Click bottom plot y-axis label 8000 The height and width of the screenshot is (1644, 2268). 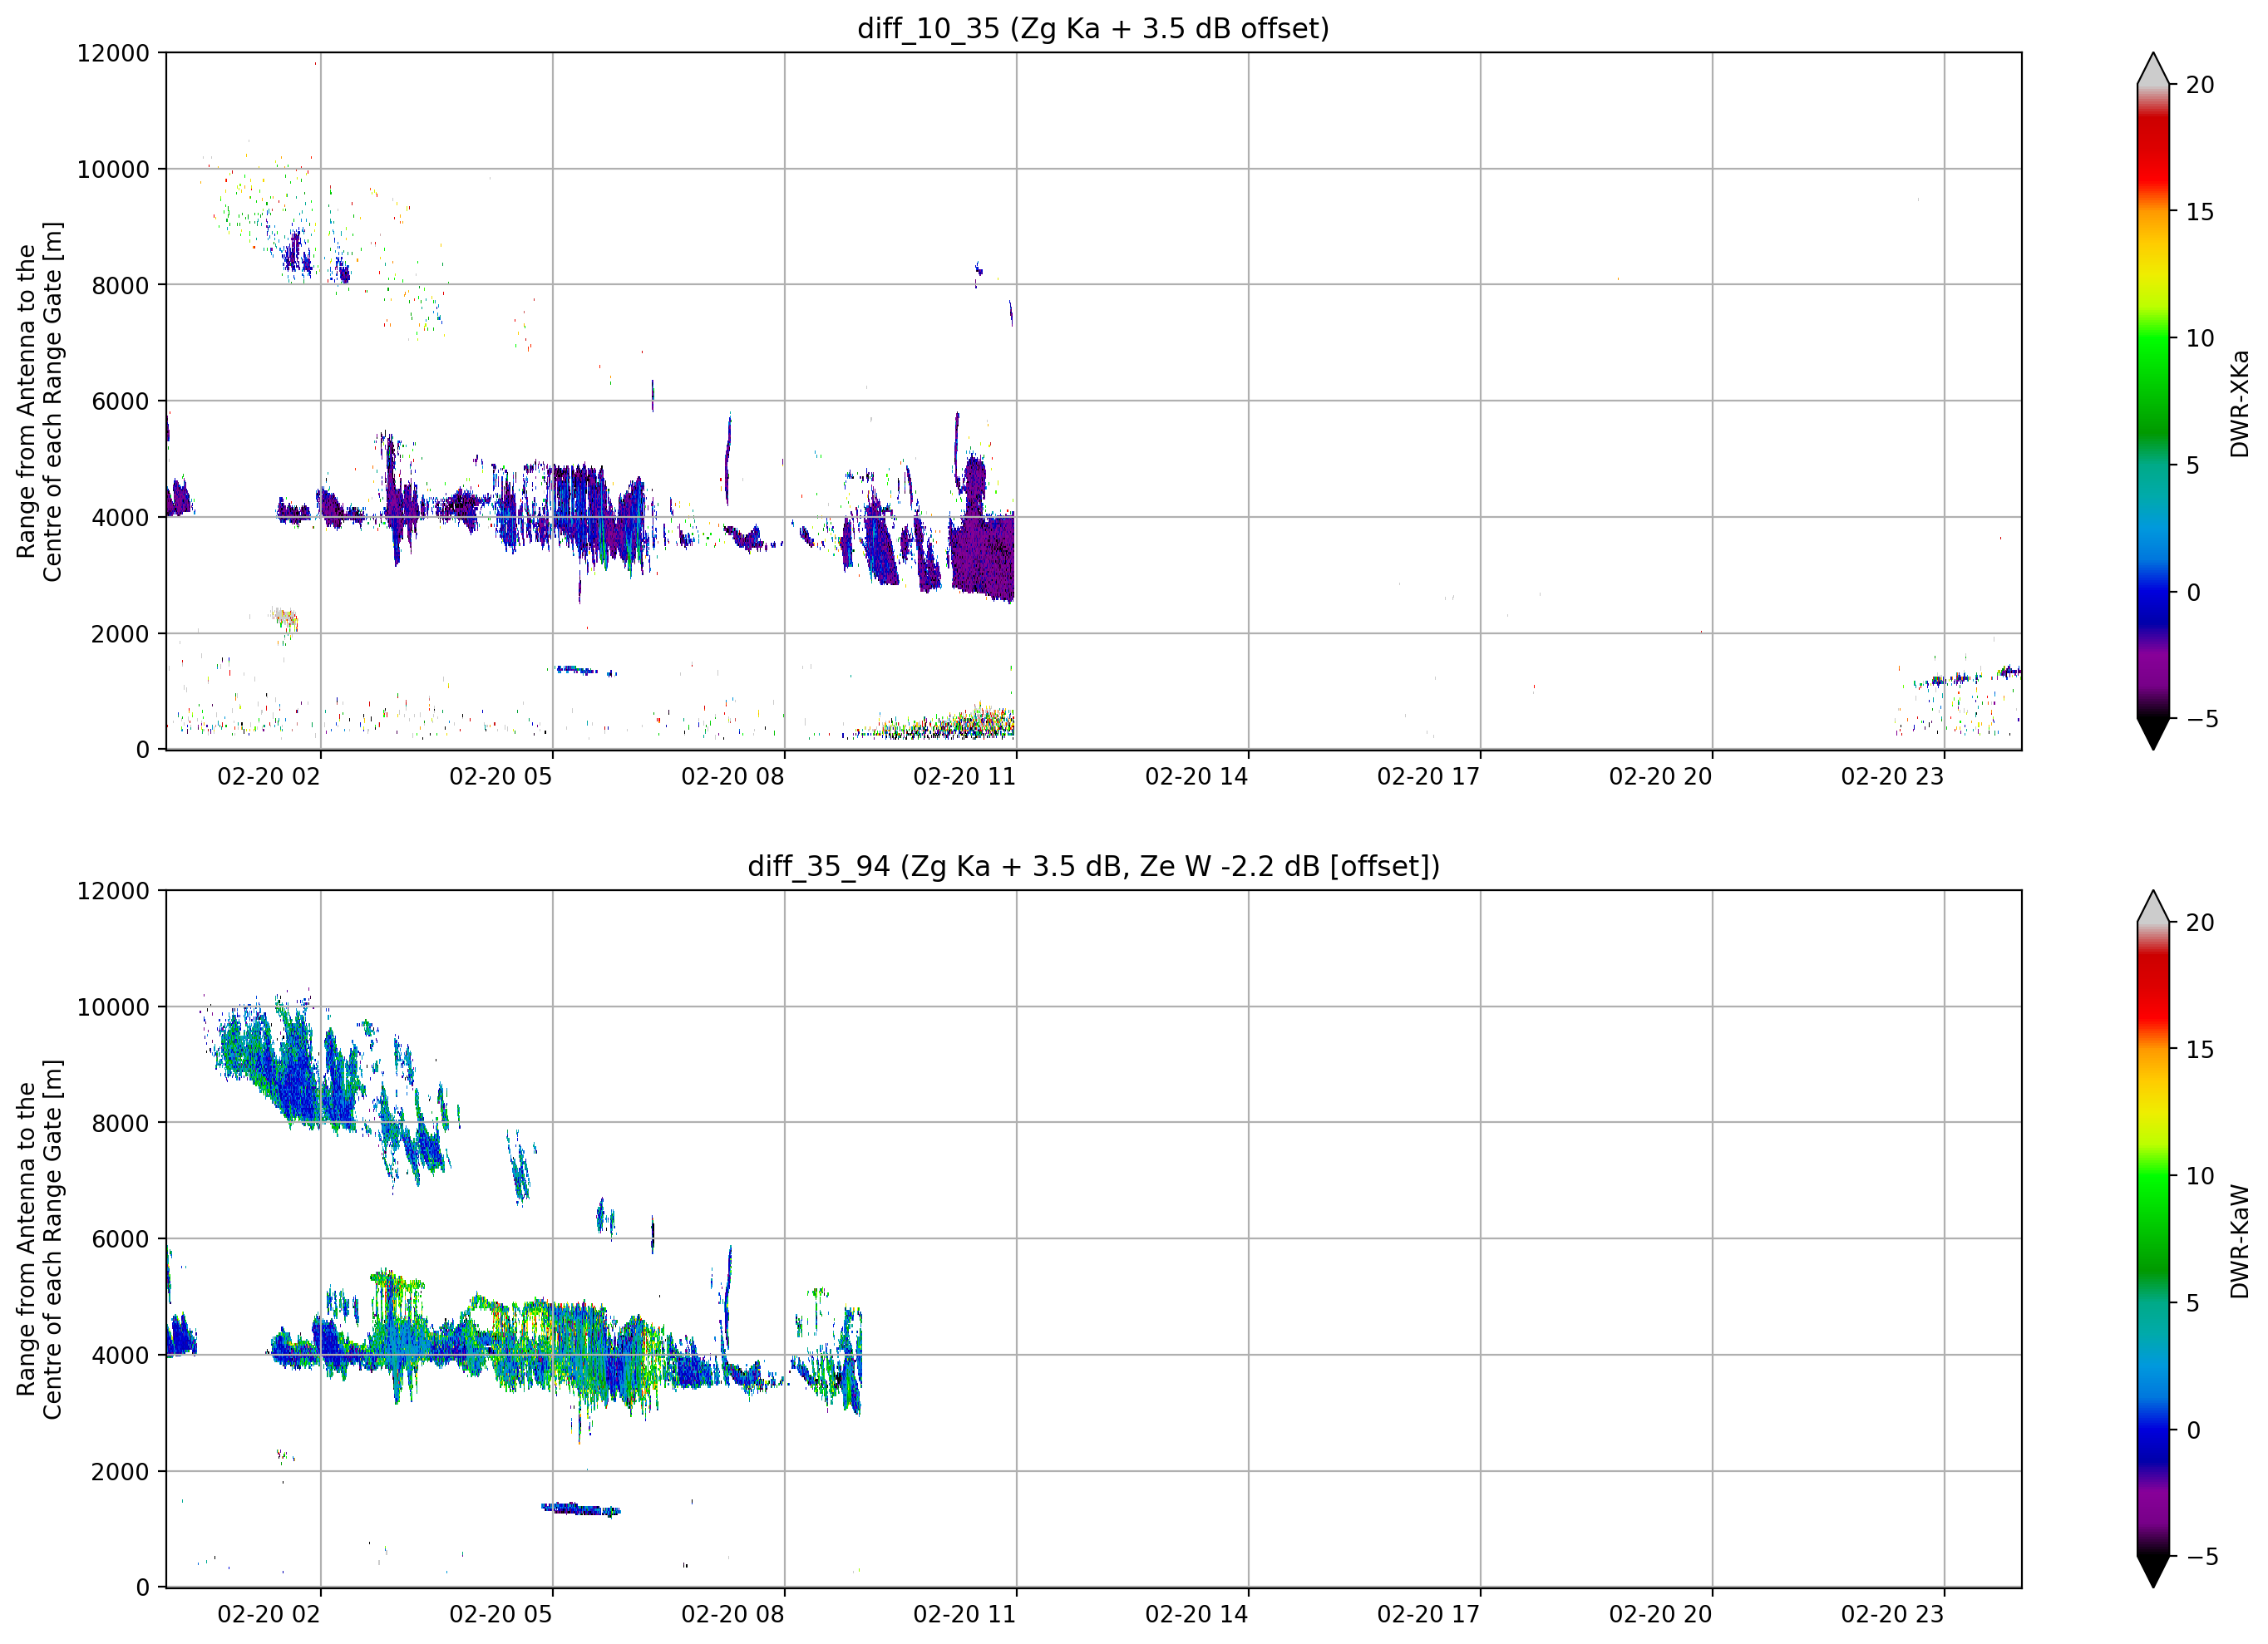tap(120, 1123)
